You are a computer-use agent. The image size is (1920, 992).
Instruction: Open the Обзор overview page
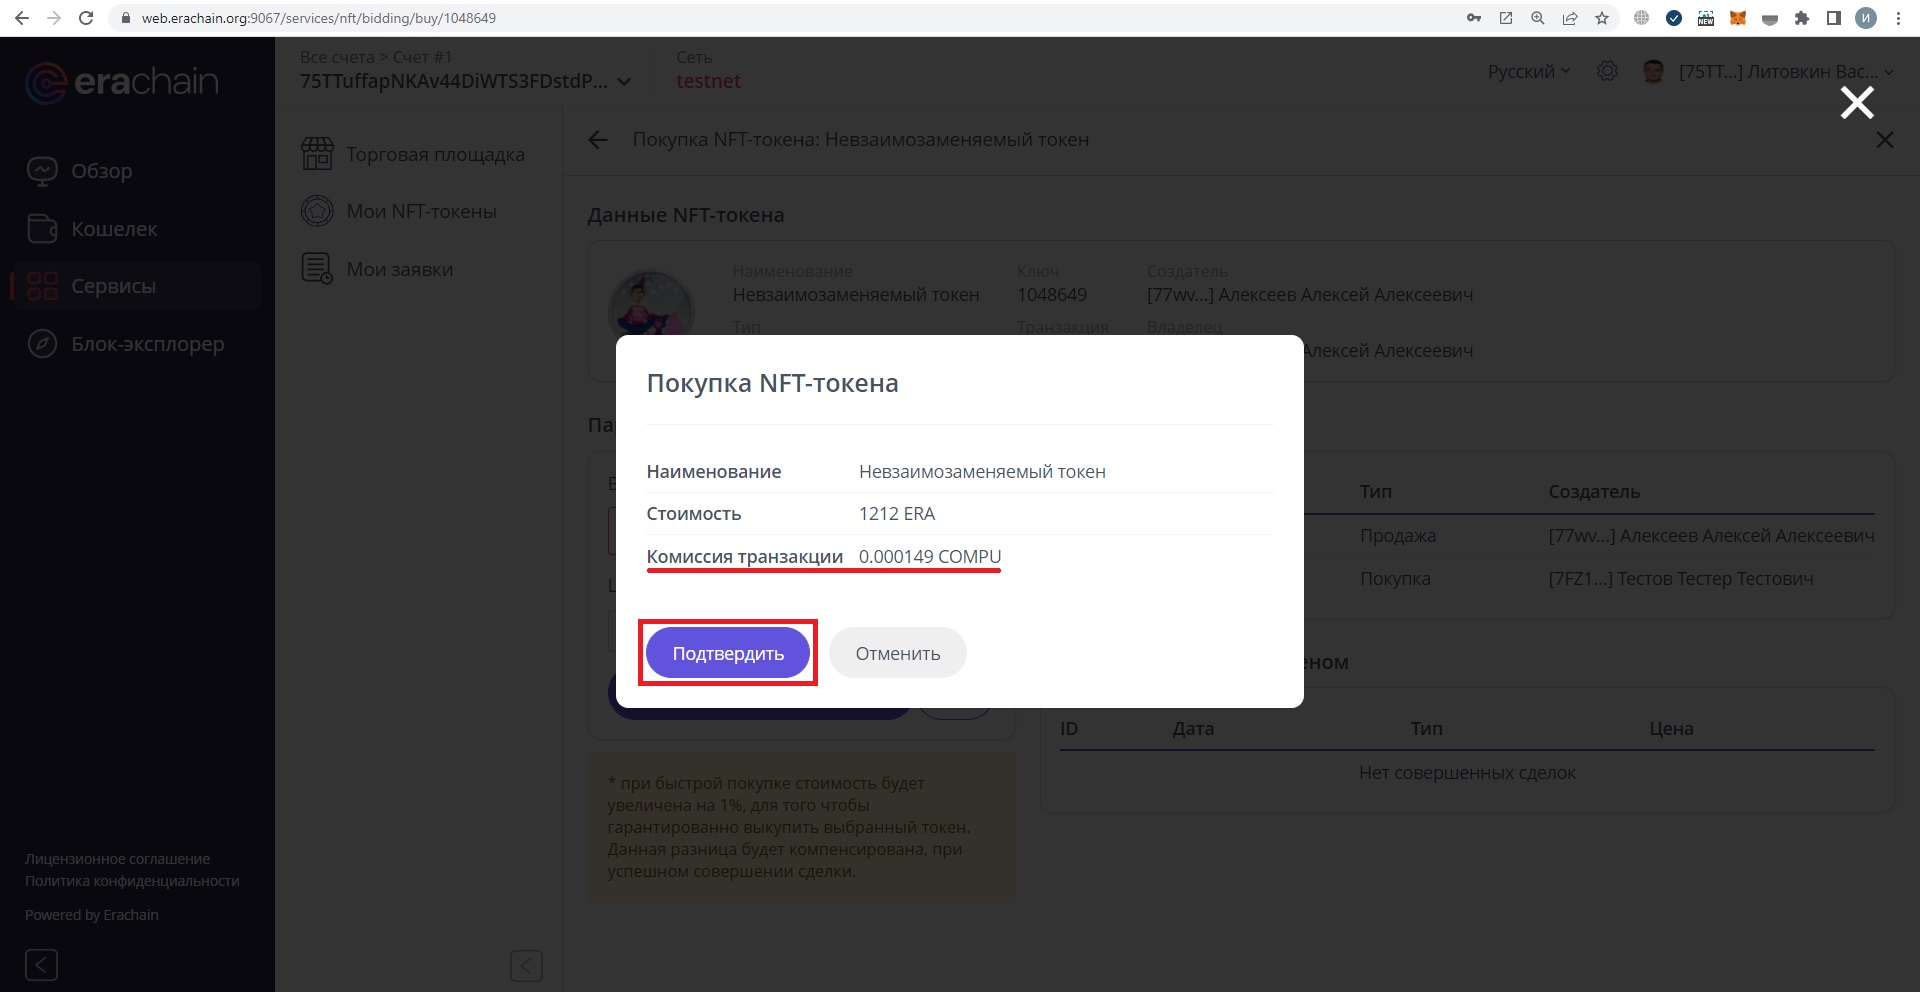click(102, 170)
